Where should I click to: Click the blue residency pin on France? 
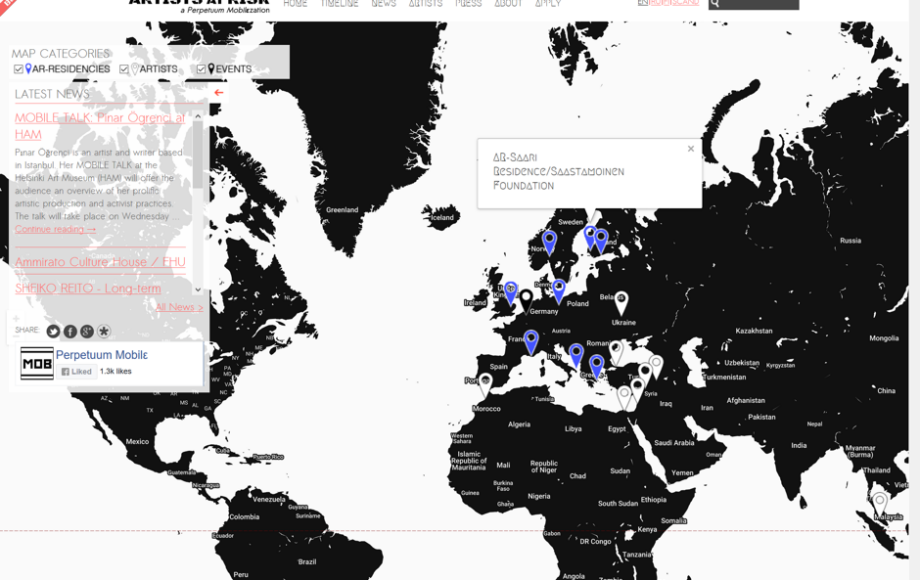coord(531,341)
